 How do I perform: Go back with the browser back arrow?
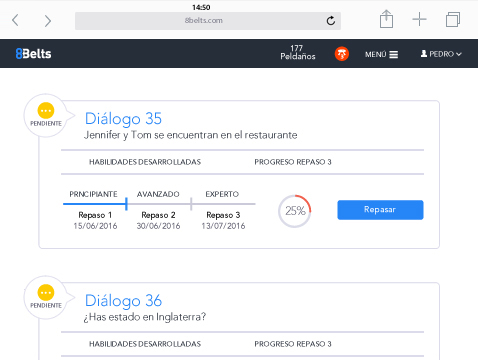point(15,20)
